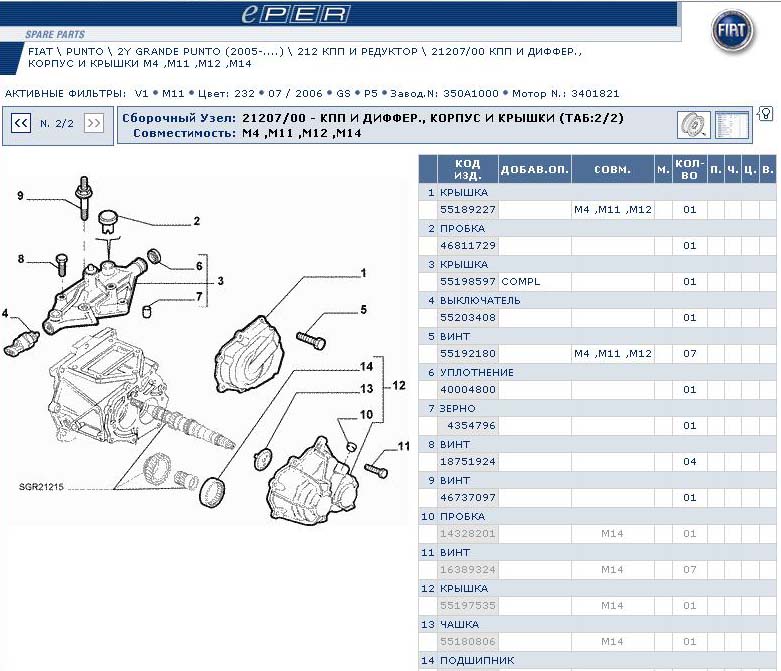The height and width of the screenshot is (671, 781).
Task: Click the ePER logo in header
Action: coord(295,14)
